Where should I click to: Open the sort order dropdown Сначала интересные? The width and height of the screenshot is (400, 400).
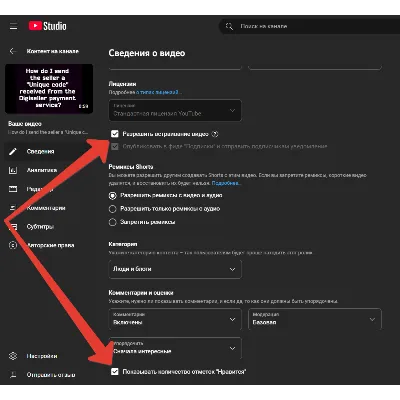[x=175, y=348]
